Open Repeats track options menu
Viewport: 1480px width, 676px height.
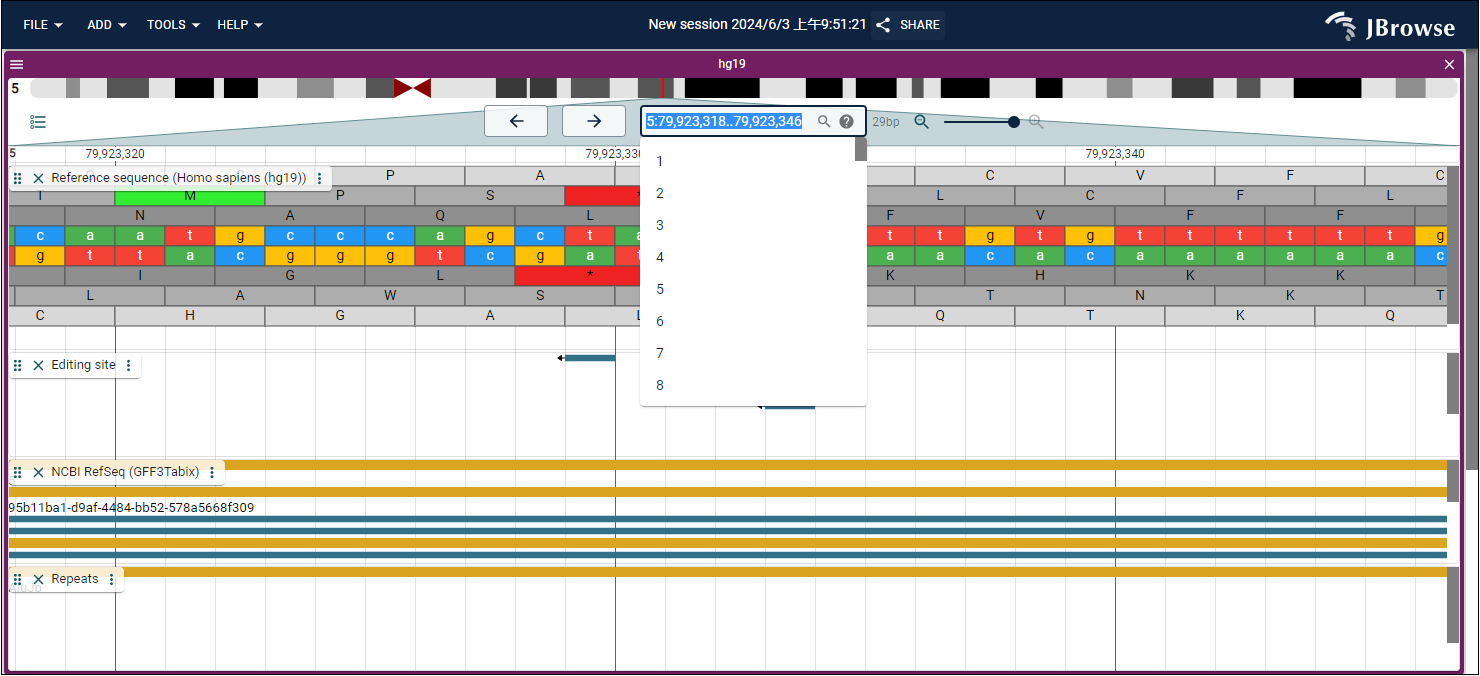(111, 579)
